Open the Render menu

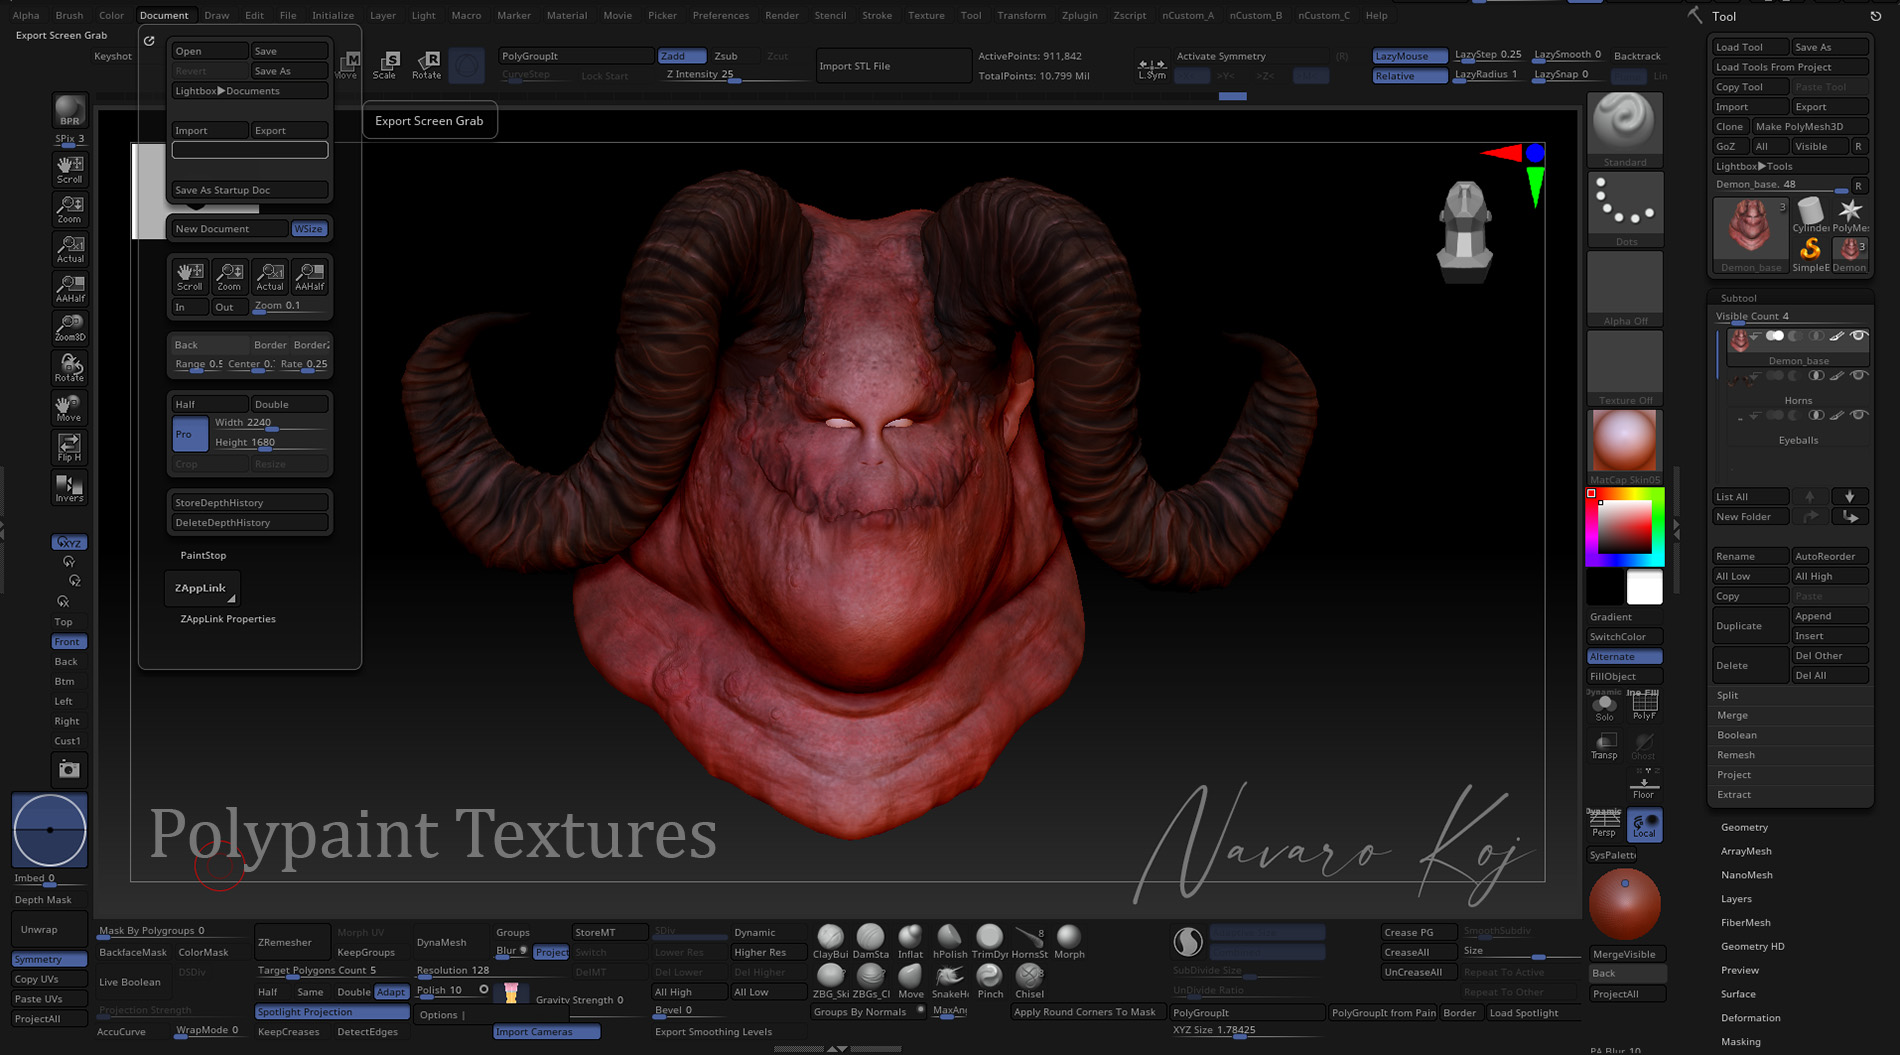tap(781, 15)
